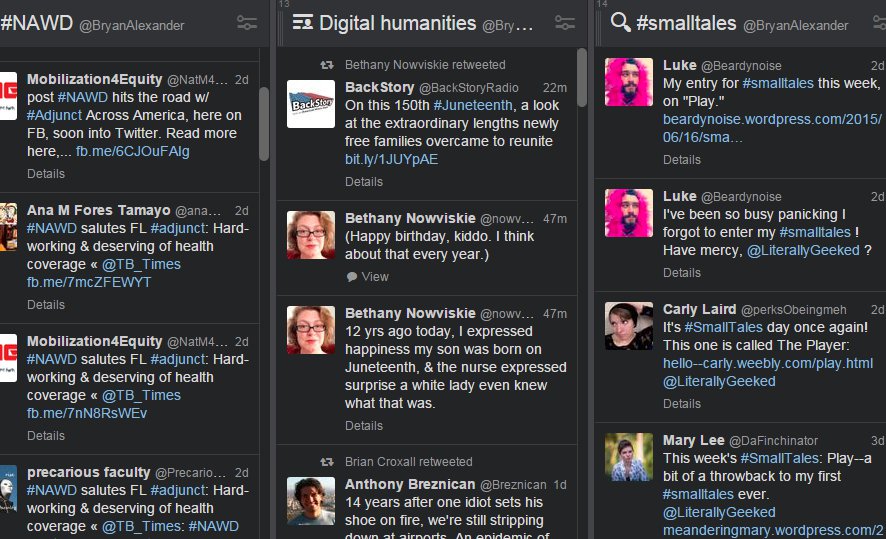
Task: Open Details under BackStory tweet
Action: 364,182
